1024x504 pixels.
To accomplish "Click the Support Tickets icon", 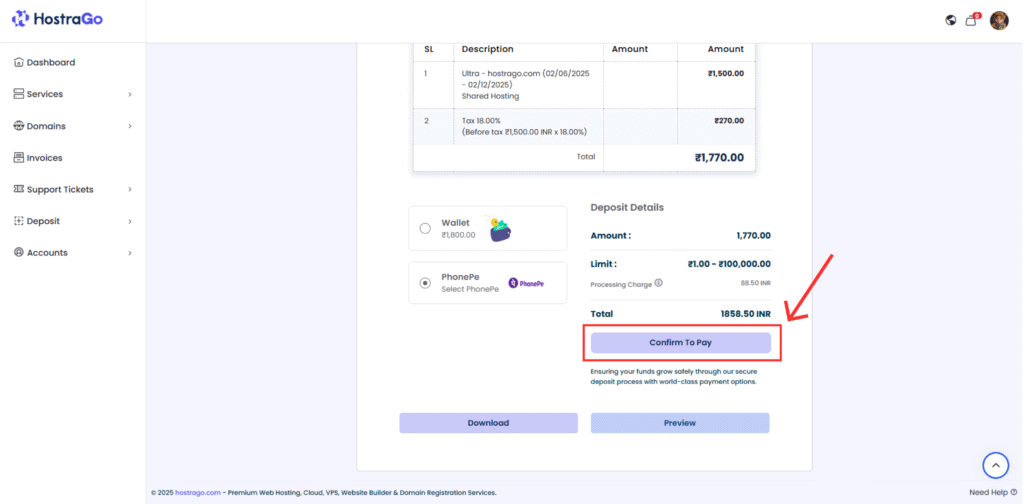I will coord(19,189).
